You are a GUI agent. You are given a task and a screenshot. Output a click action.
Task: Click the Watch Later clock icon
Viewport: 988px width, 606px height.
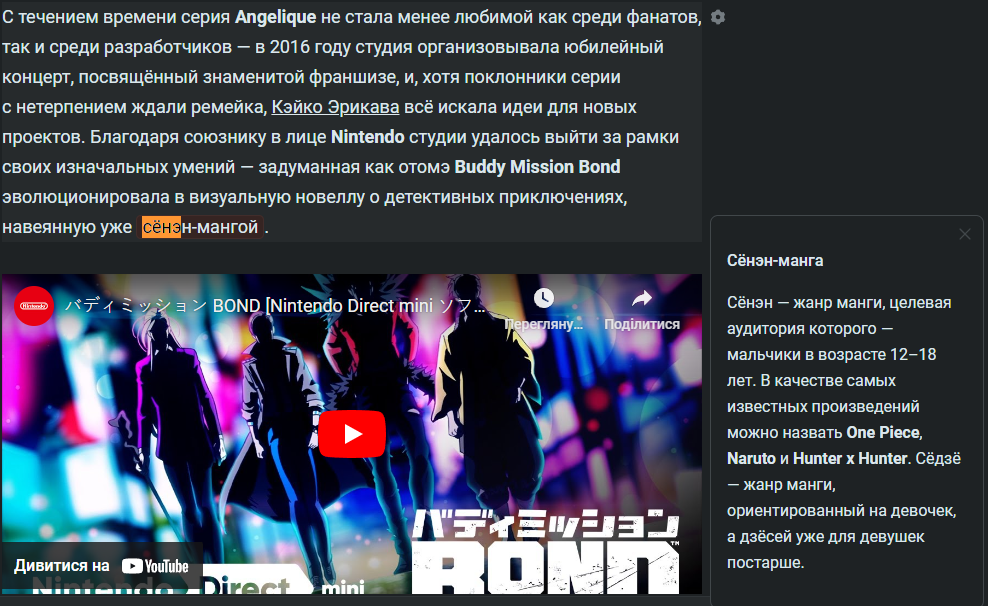click(x=544, y=298)
